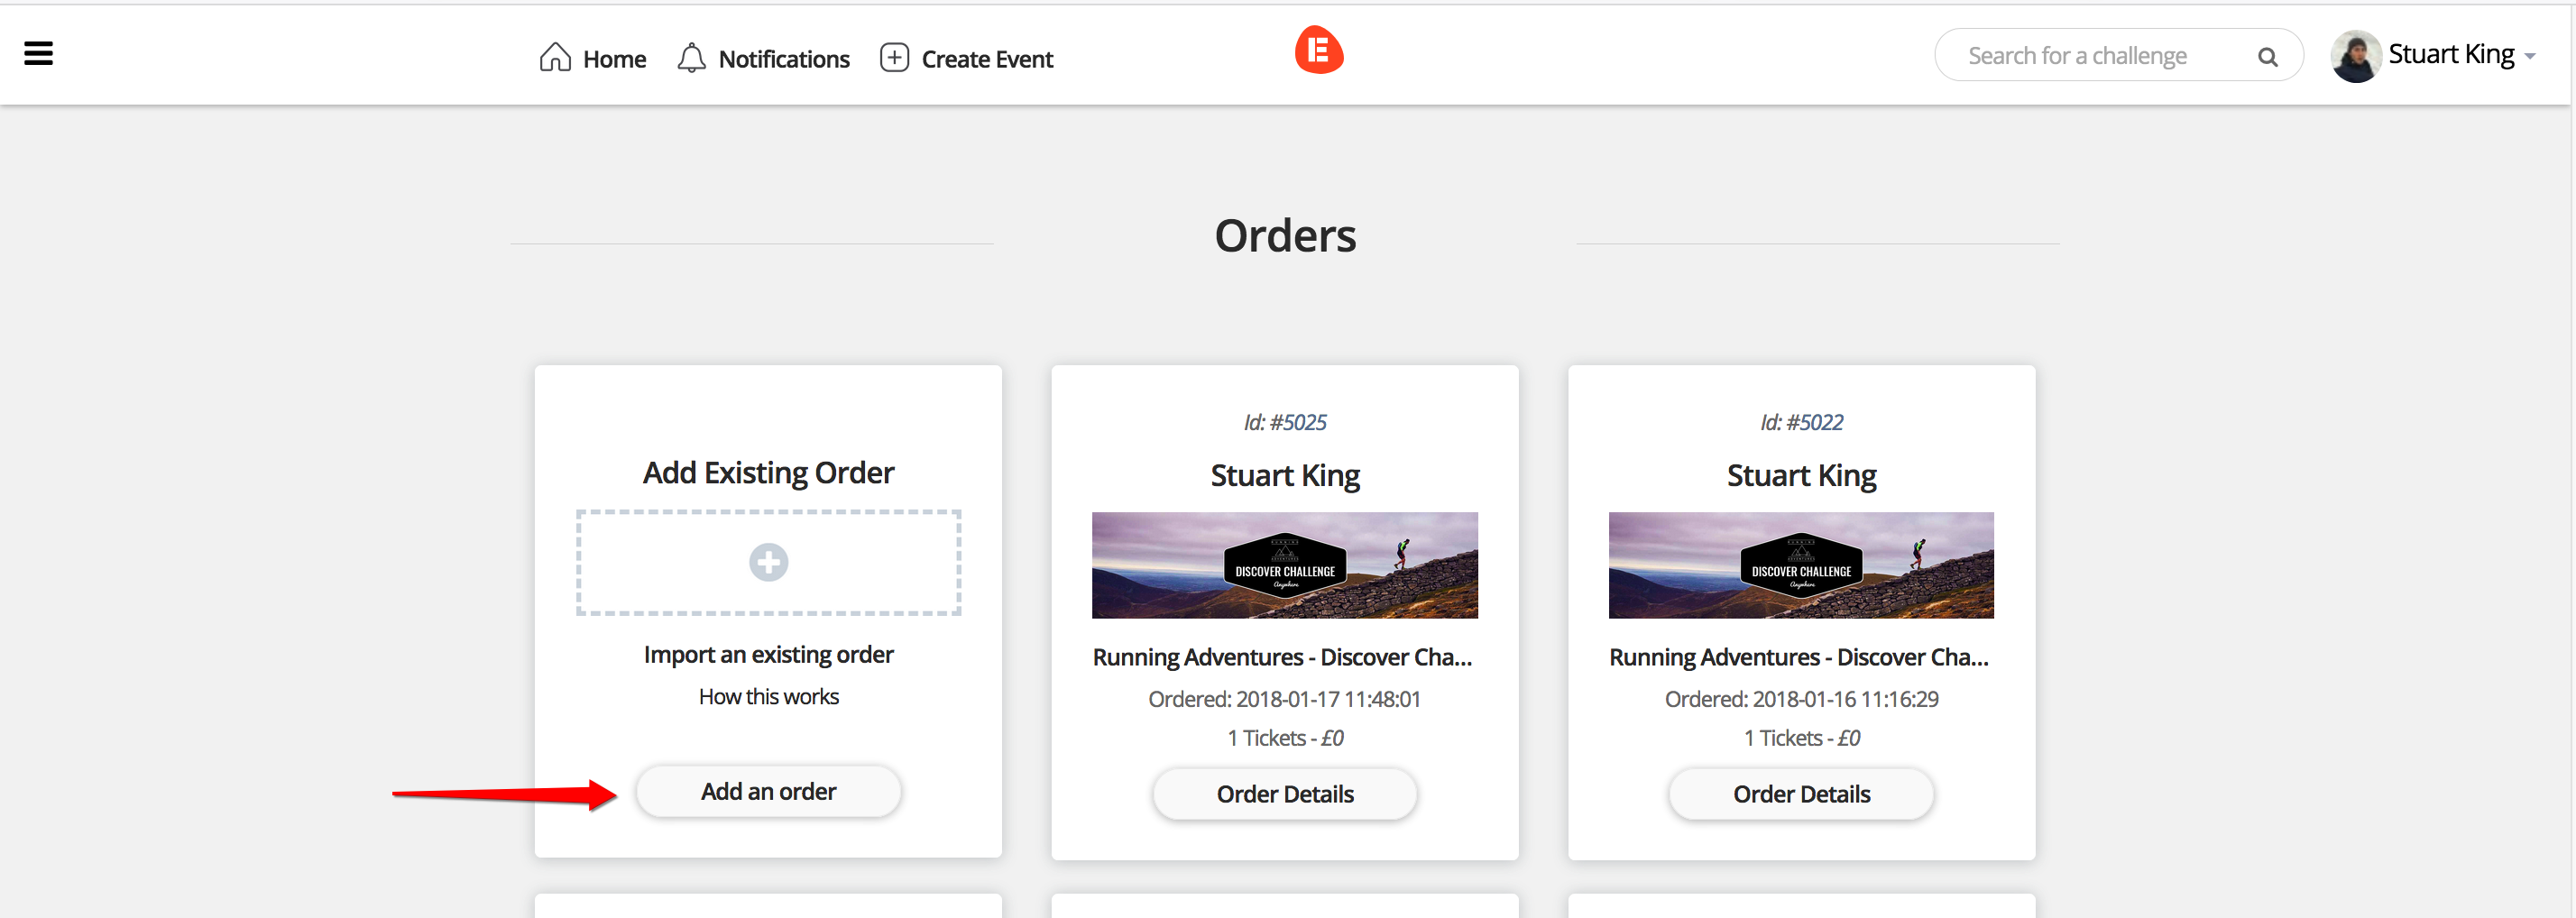Click Stuart King's profile avatar
The height and width of the screenshot is (918, 2576).
click(2355, 56)
